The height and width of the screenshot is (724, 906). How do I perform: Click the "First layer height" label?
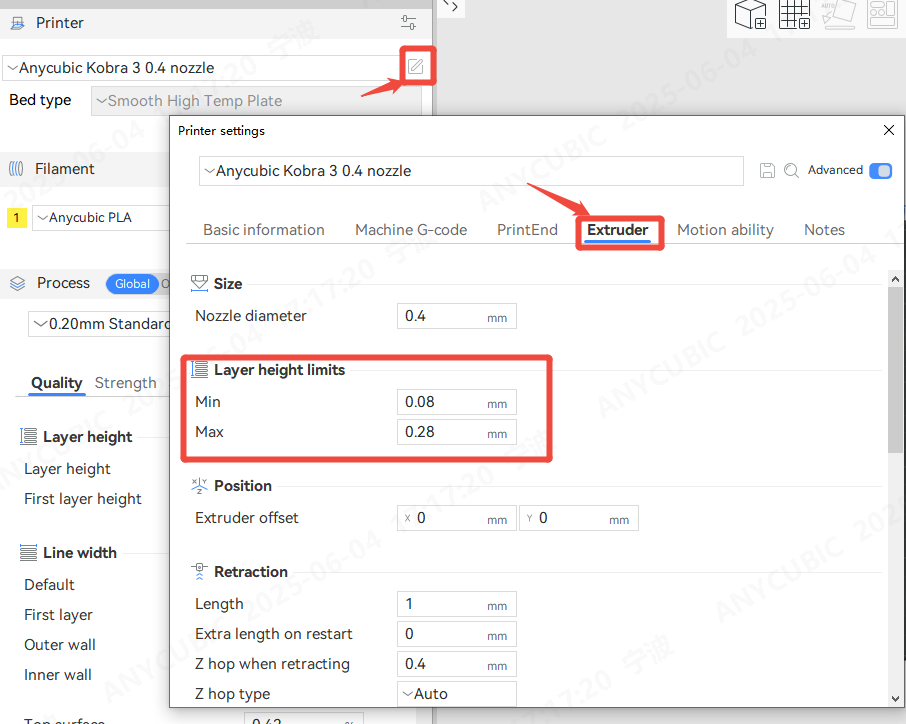tap(83, 499)
